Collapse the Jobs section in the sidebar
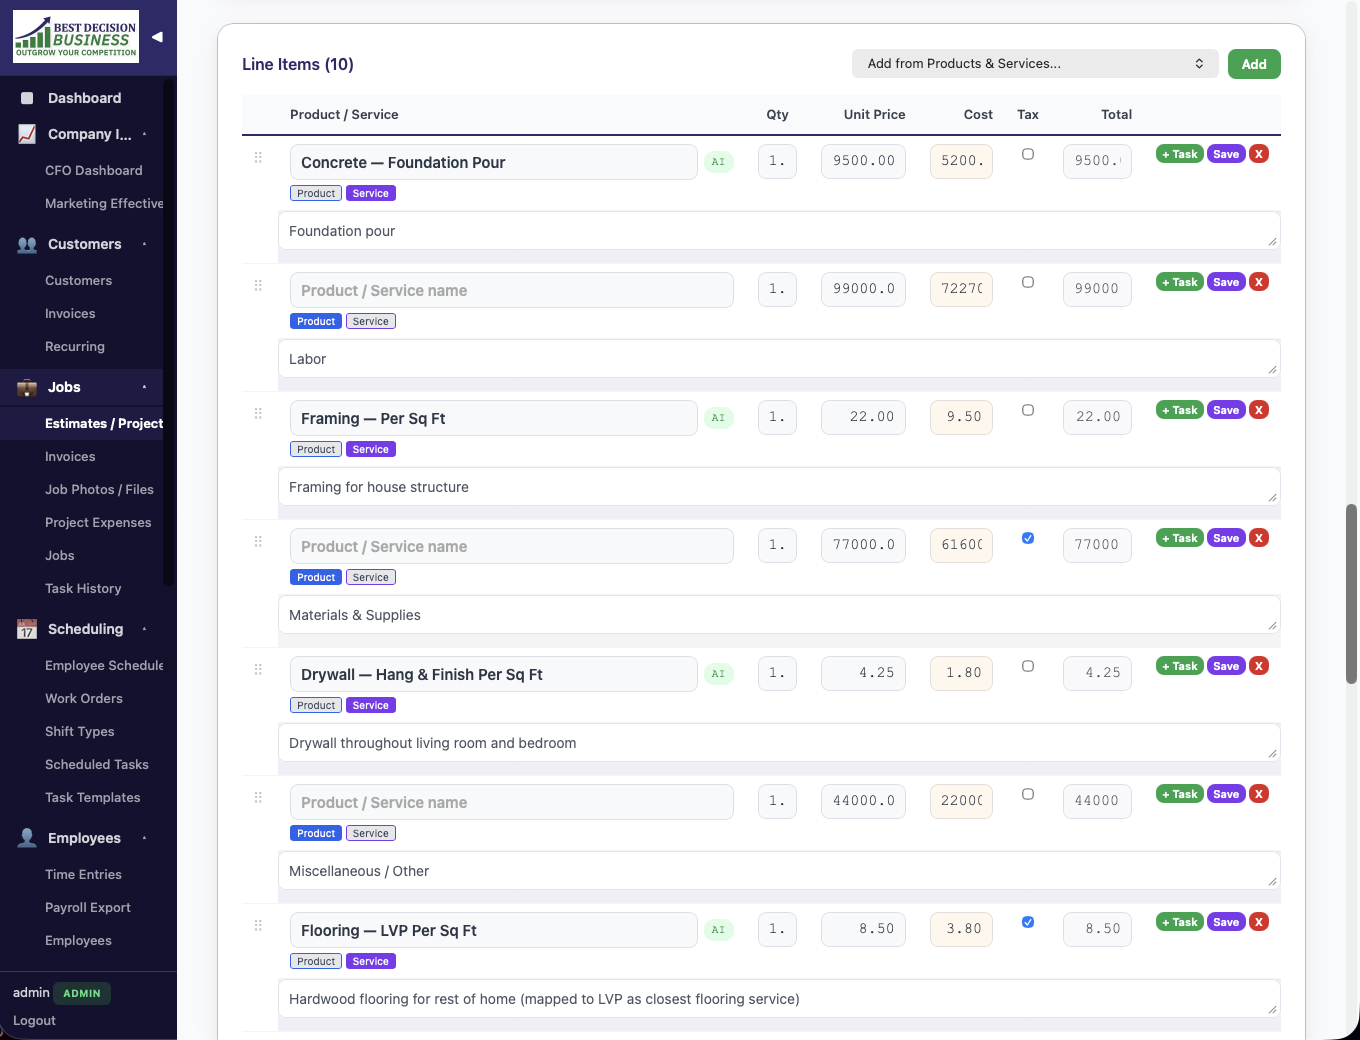Image resolution: width=1360 pixels, height=1040 pixels. coord(143,387)
